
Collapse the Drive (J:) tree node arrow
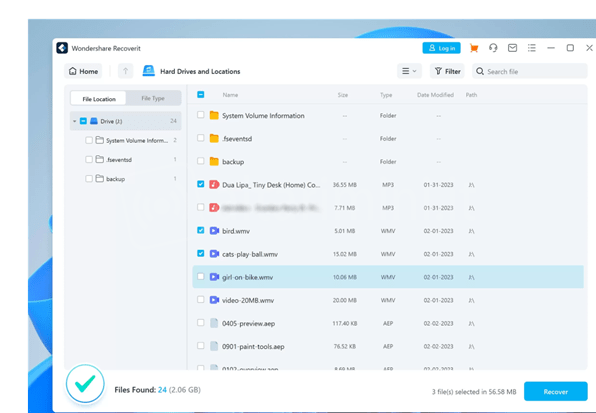point(74,121)
